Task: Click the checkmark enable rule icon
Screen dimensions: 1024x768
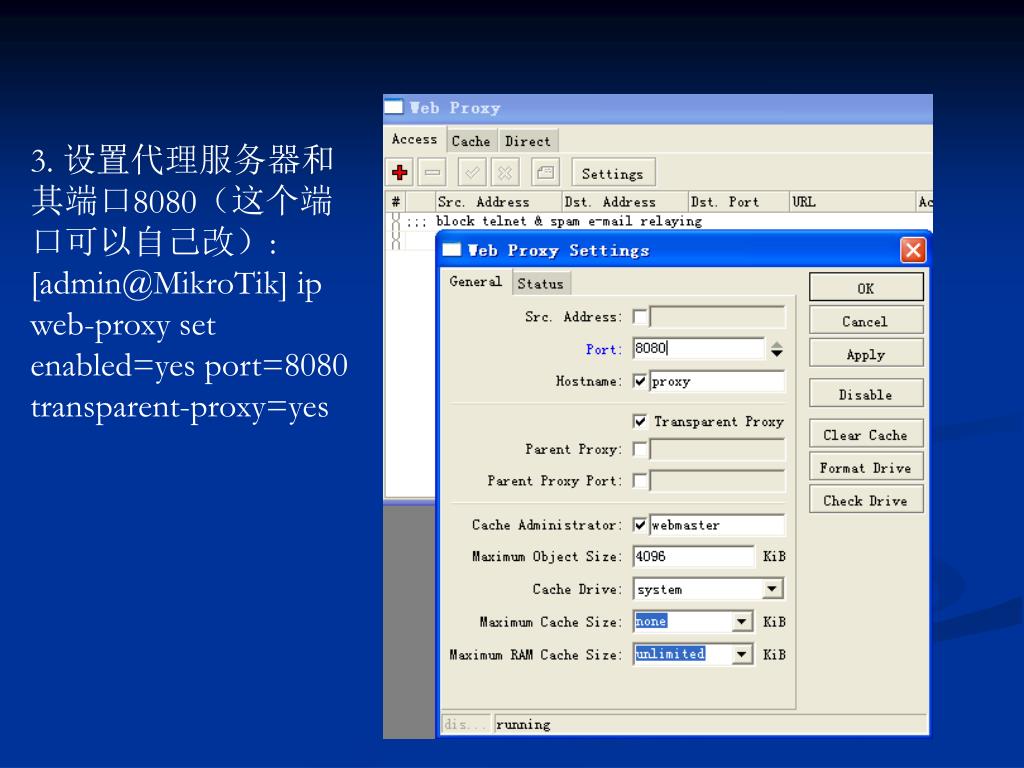Action: 472,173
